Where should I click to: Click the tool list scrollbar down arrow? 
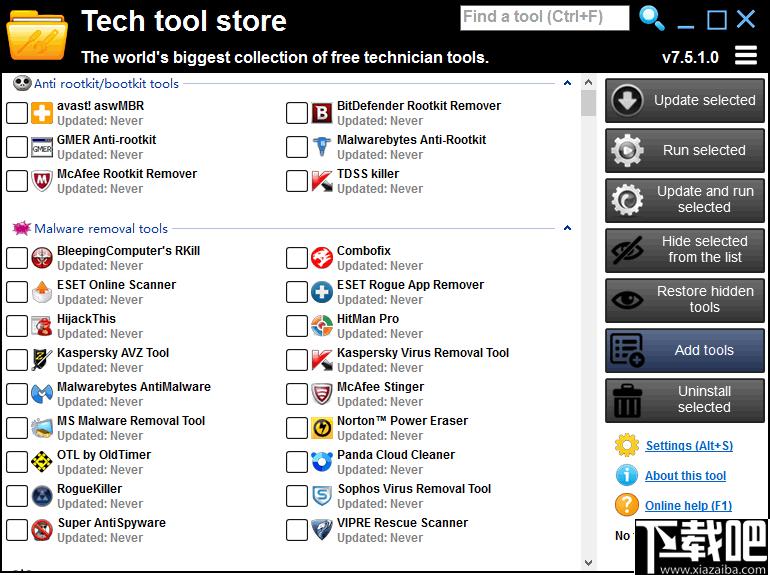588,563
